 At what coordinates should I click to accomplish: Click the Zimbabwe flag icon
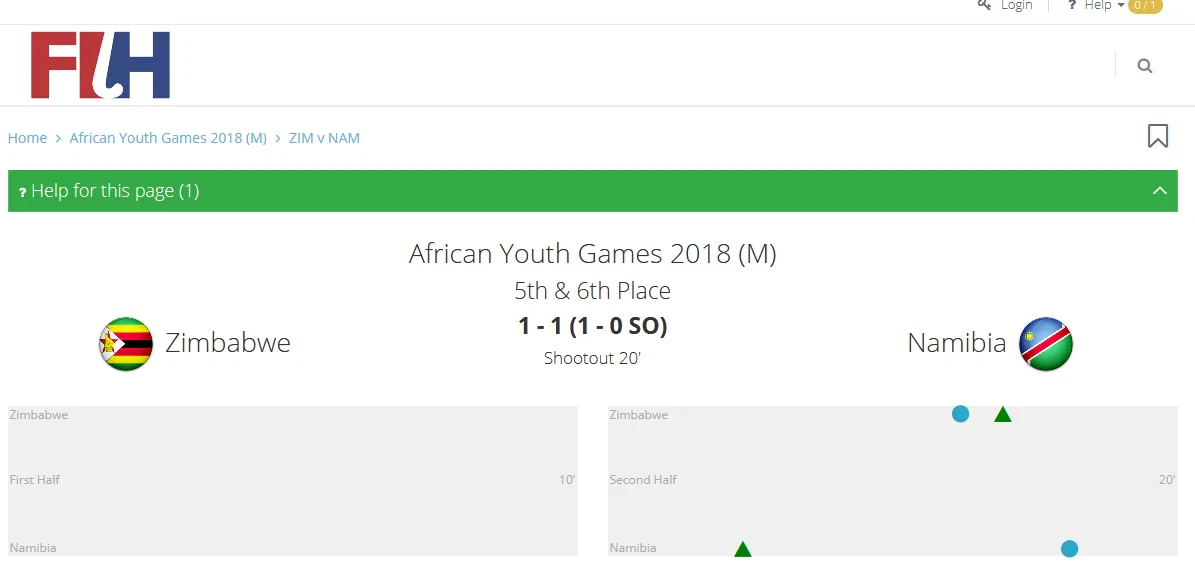[126, 344]
